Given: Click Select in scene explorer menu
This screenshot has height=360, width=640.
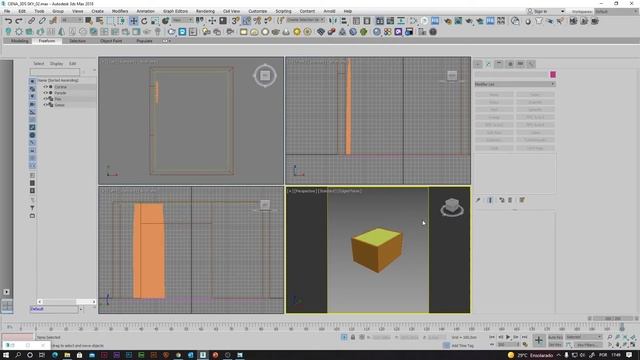Looking at the screenshot, I should (39, 64).
